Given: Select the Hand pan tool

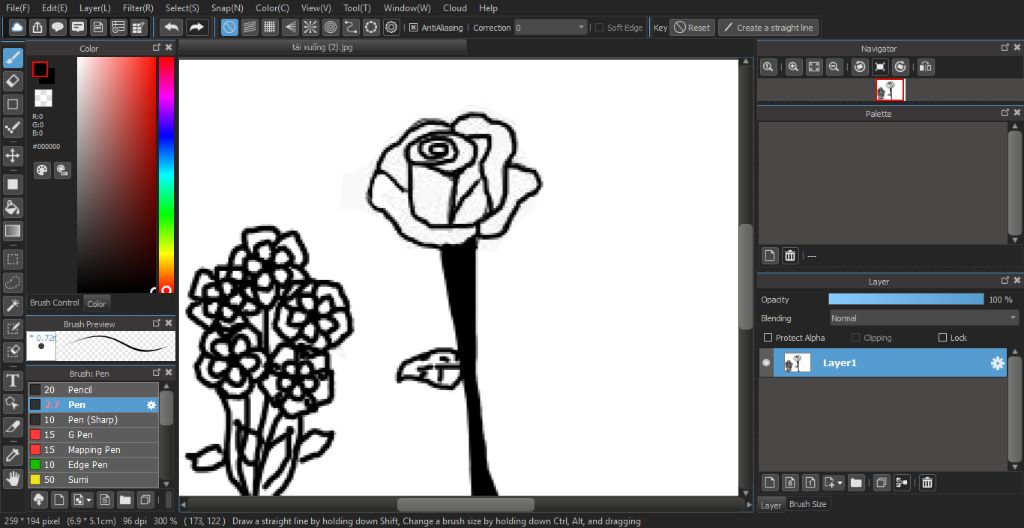Looking at the screenshot, I should (x=12, y=478).
